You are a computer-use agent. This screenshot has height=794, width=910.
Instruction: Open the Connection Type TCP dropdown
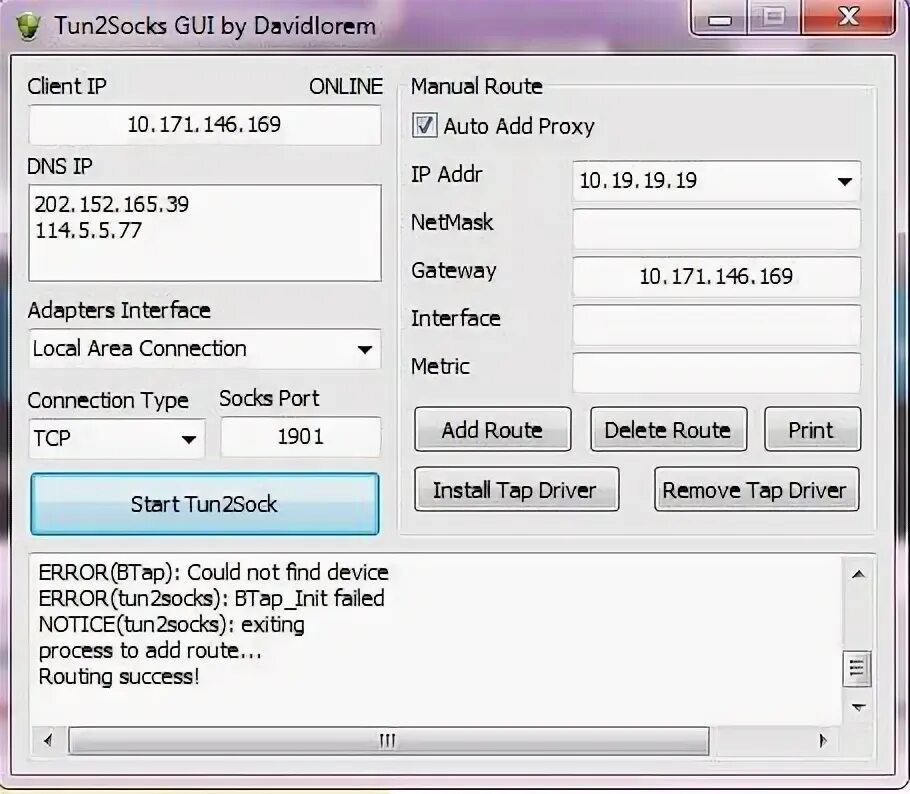click(117, 438)
